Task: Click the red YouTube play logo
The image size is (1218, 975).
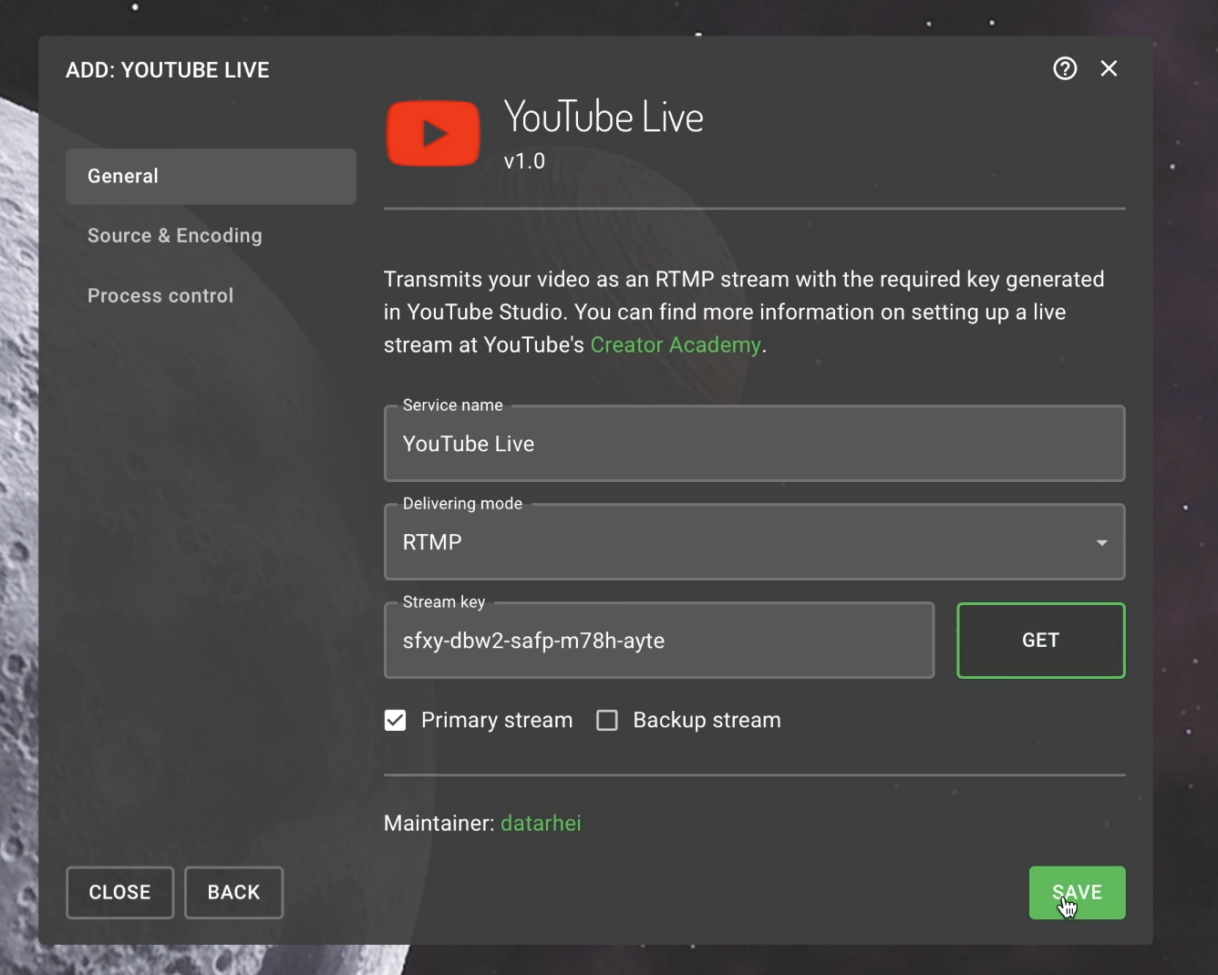Action: point(433,133)
